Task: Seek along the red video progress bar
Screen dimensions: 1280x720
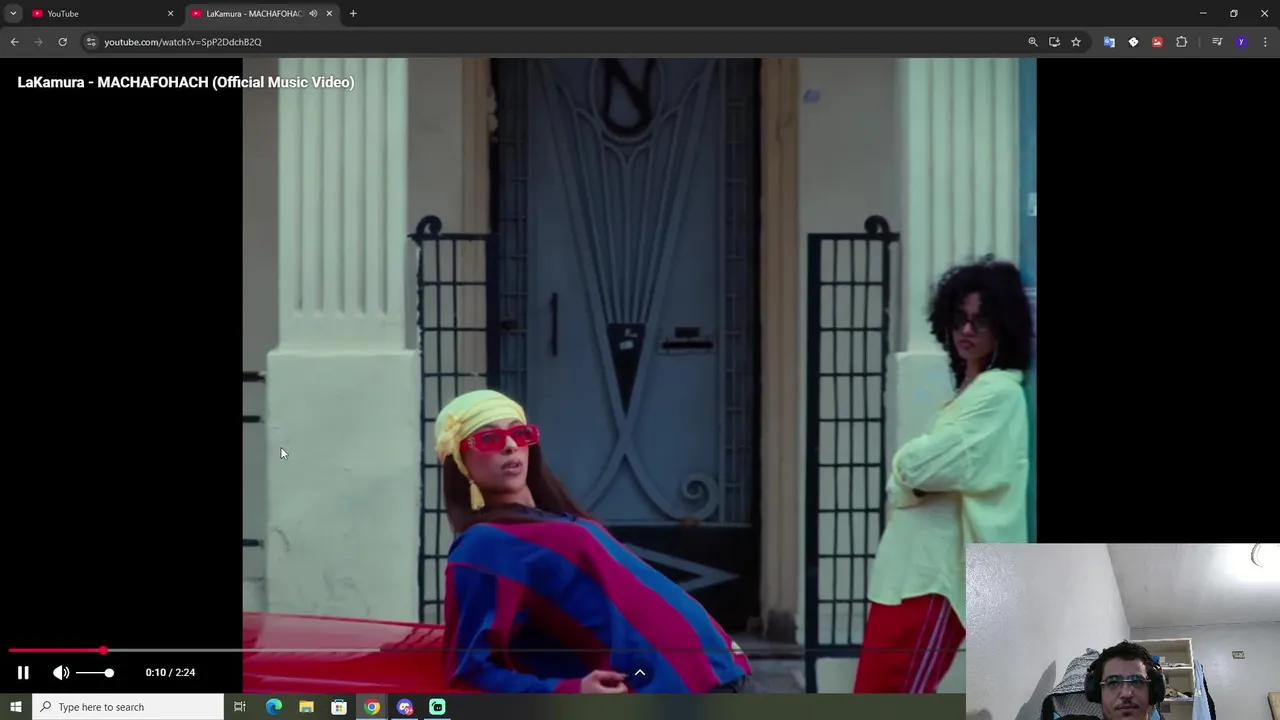Action: [485, 650]
